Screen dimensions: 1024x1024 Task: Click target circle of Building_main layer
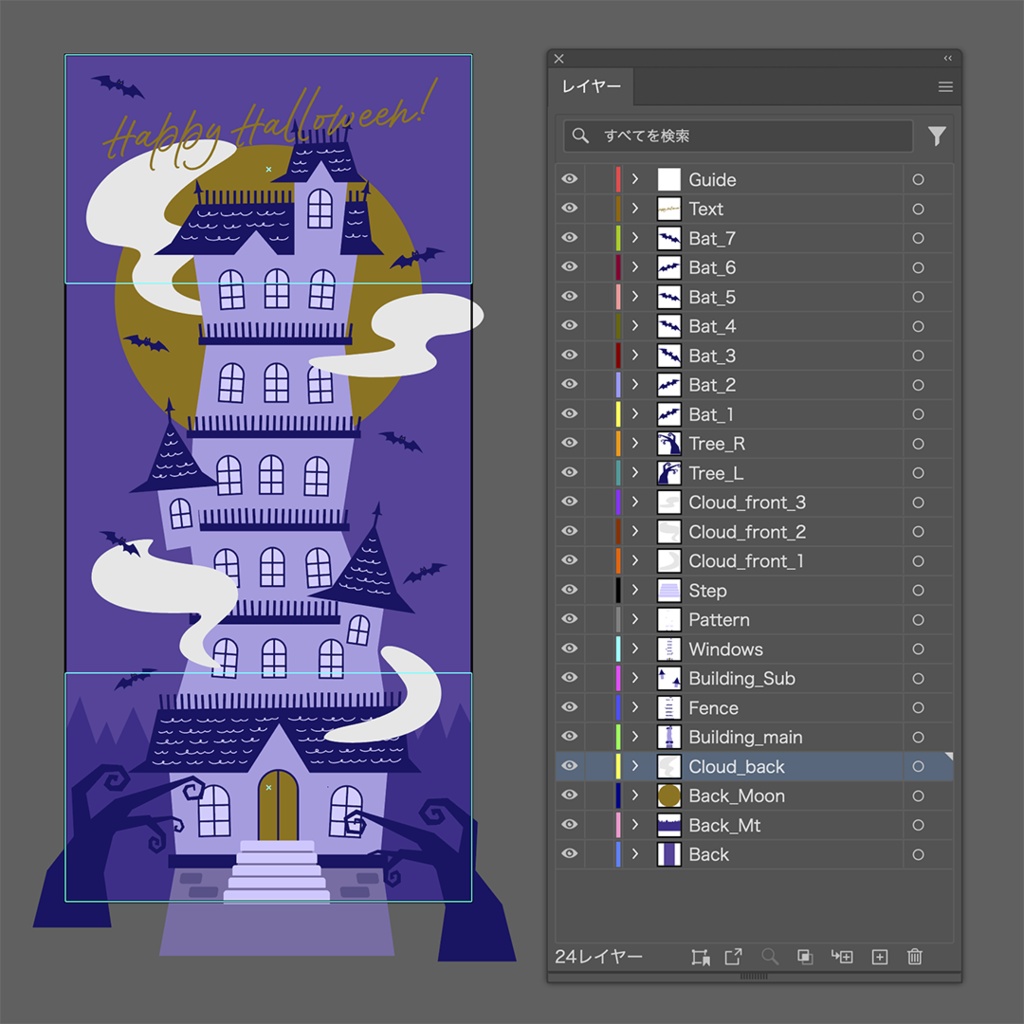click(918, 737)
